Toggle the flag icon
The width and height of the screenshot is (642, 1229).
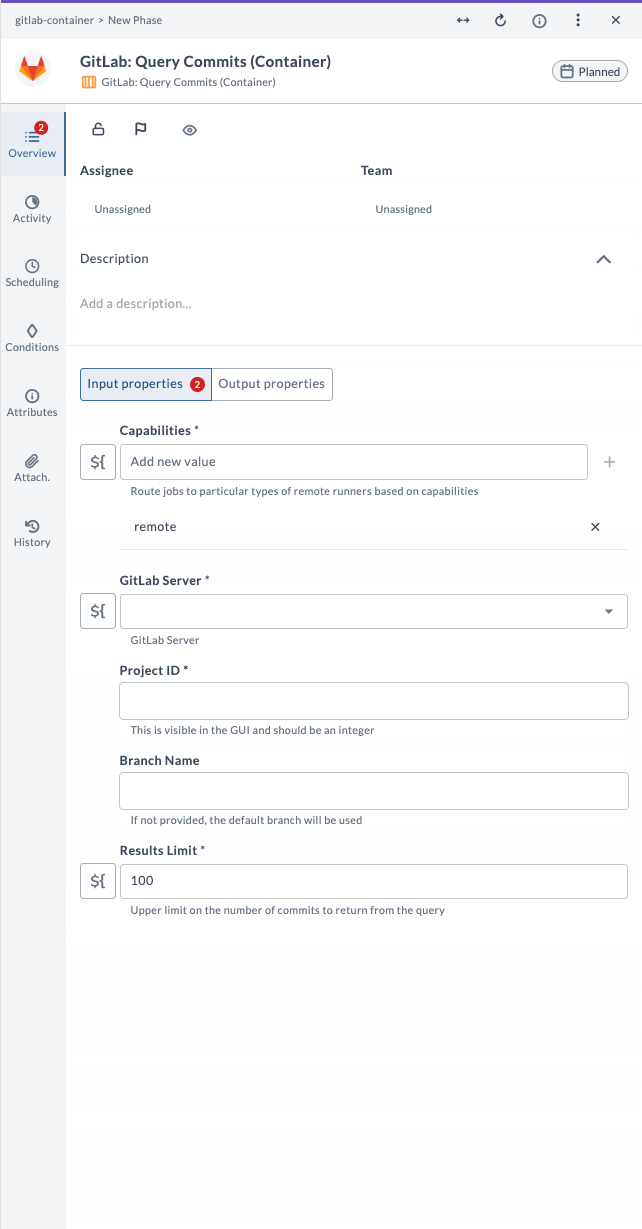[141, 129]
